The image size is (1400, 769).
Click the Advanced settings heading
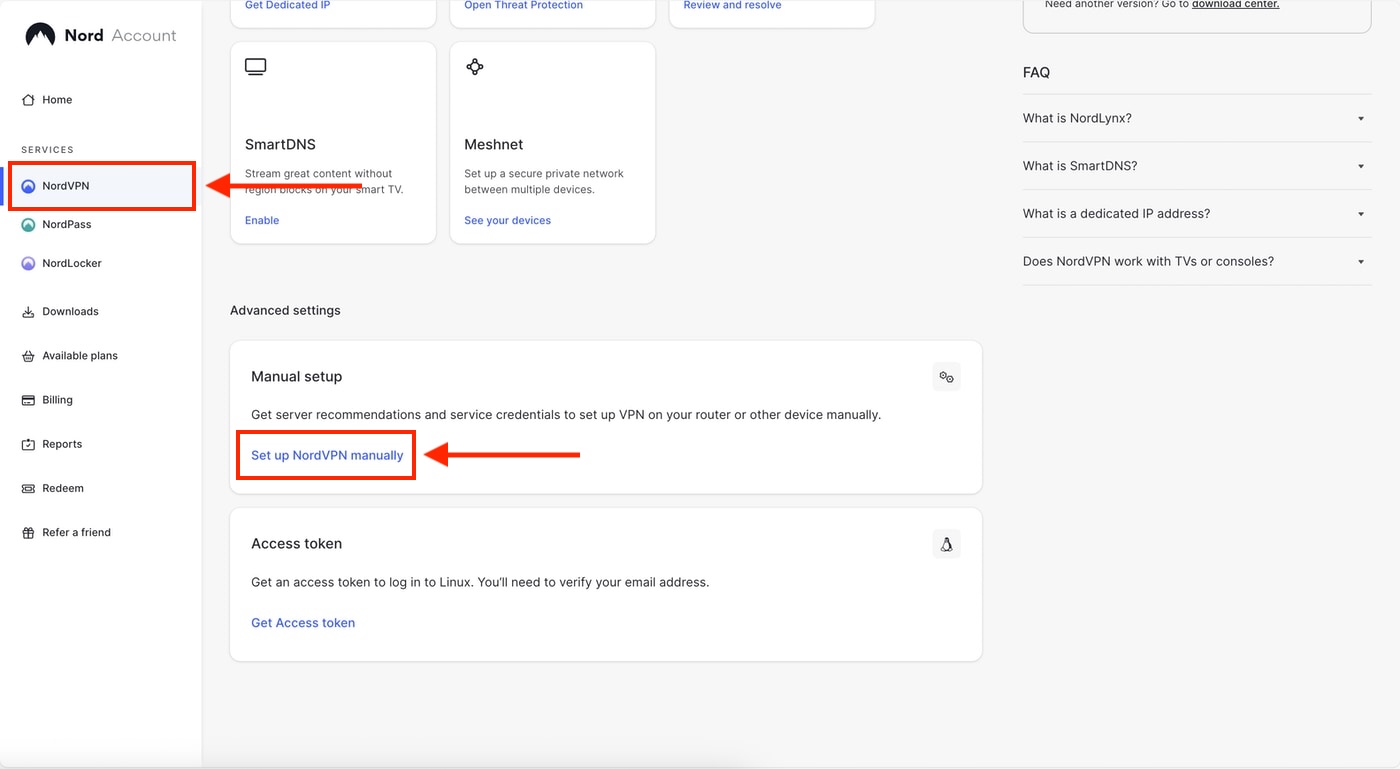pyautogui.click(x=285, y=311)
